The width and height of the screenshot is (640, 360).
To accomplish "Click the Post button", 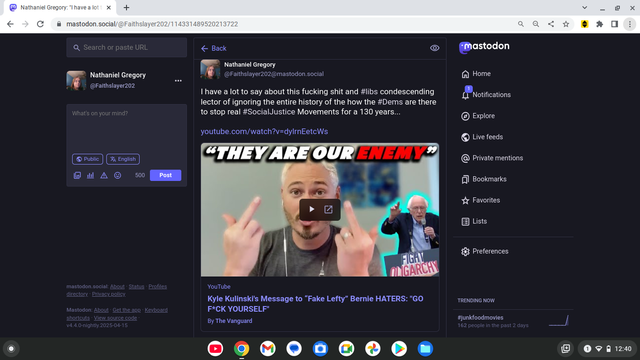I will [165, 175].
